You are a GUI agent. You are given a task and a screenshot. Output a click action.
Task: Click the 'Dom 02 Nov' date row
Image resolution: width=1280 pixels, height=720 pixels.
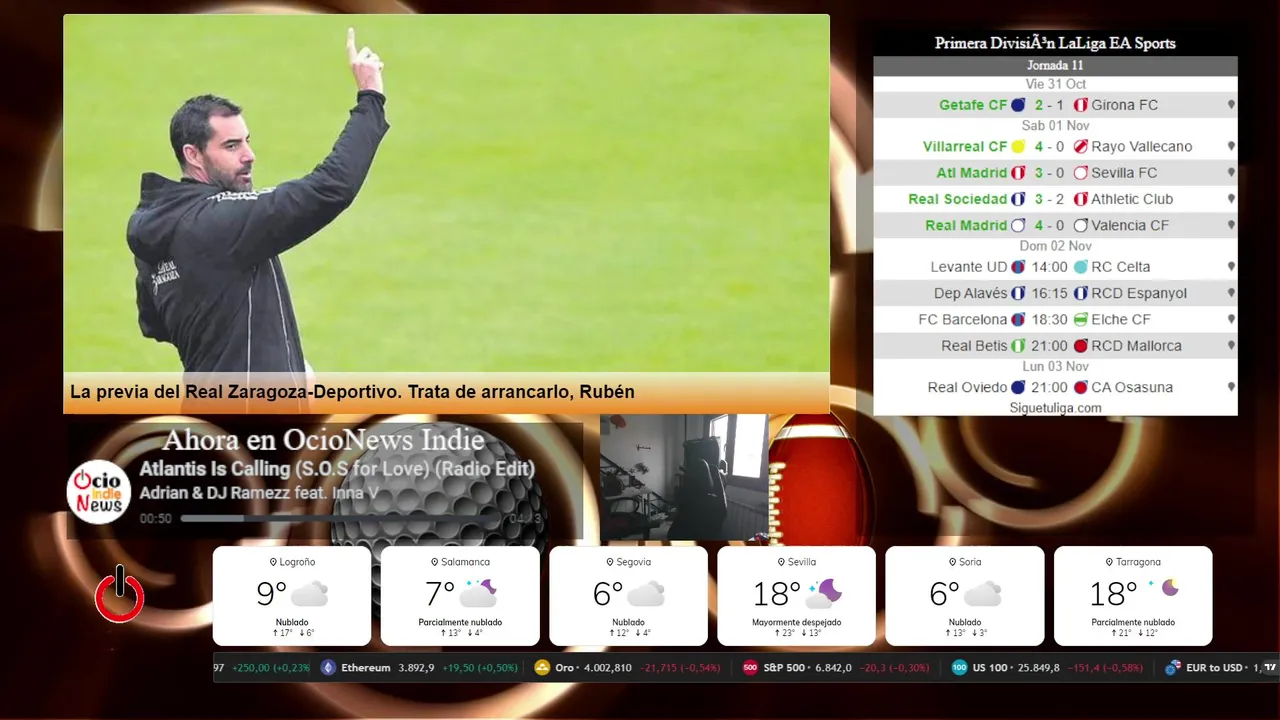point(1055,246)
